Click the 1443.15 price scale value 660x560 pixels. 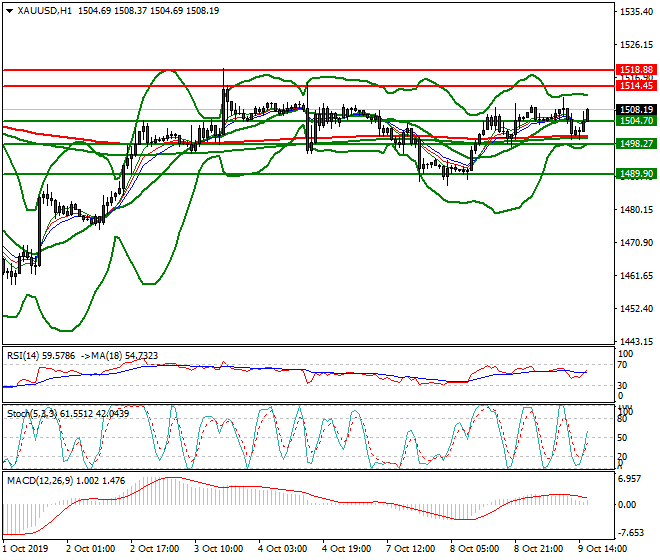[636, 341]
